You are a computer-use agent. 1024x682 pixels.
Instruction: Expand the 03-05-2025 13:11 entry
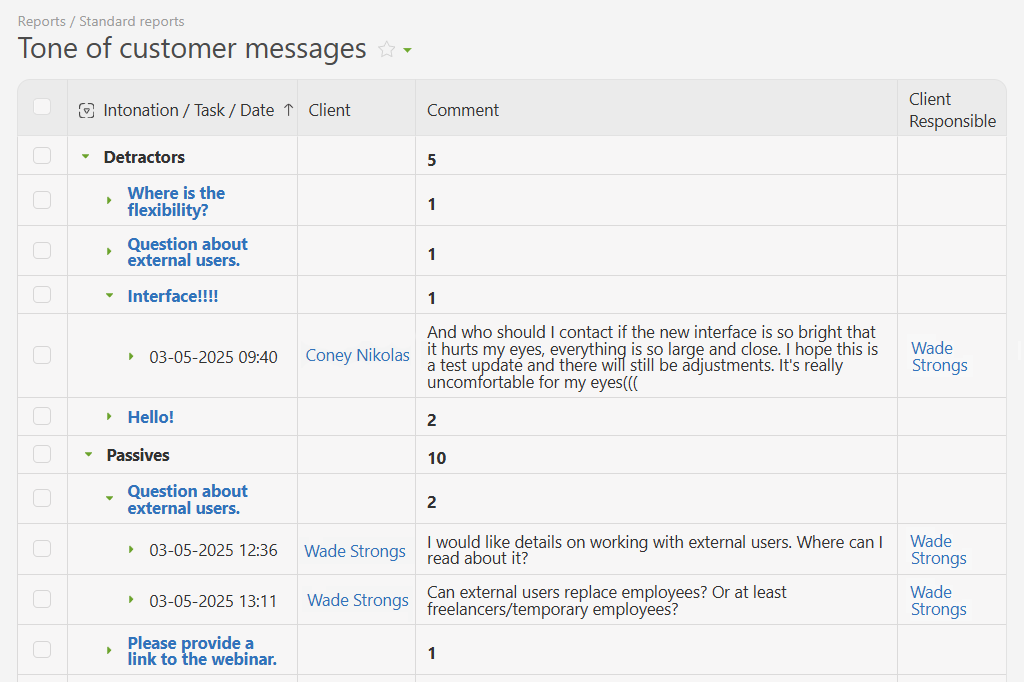click(x=131, y=600)
